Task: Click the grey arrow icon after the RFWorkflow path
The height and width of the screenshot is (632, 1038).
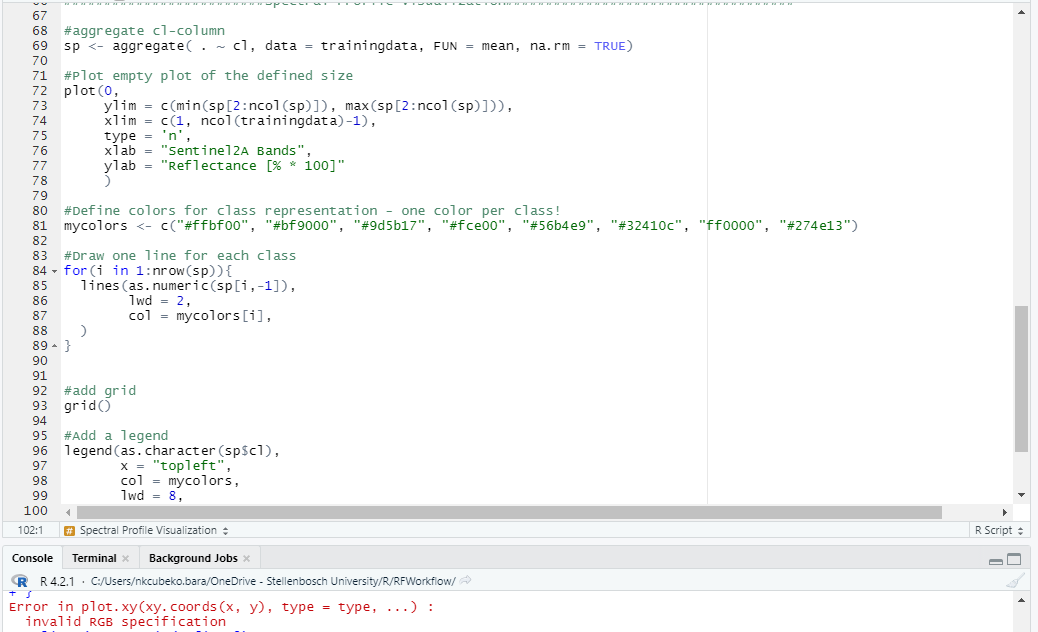Action: (x=467, y=580)
